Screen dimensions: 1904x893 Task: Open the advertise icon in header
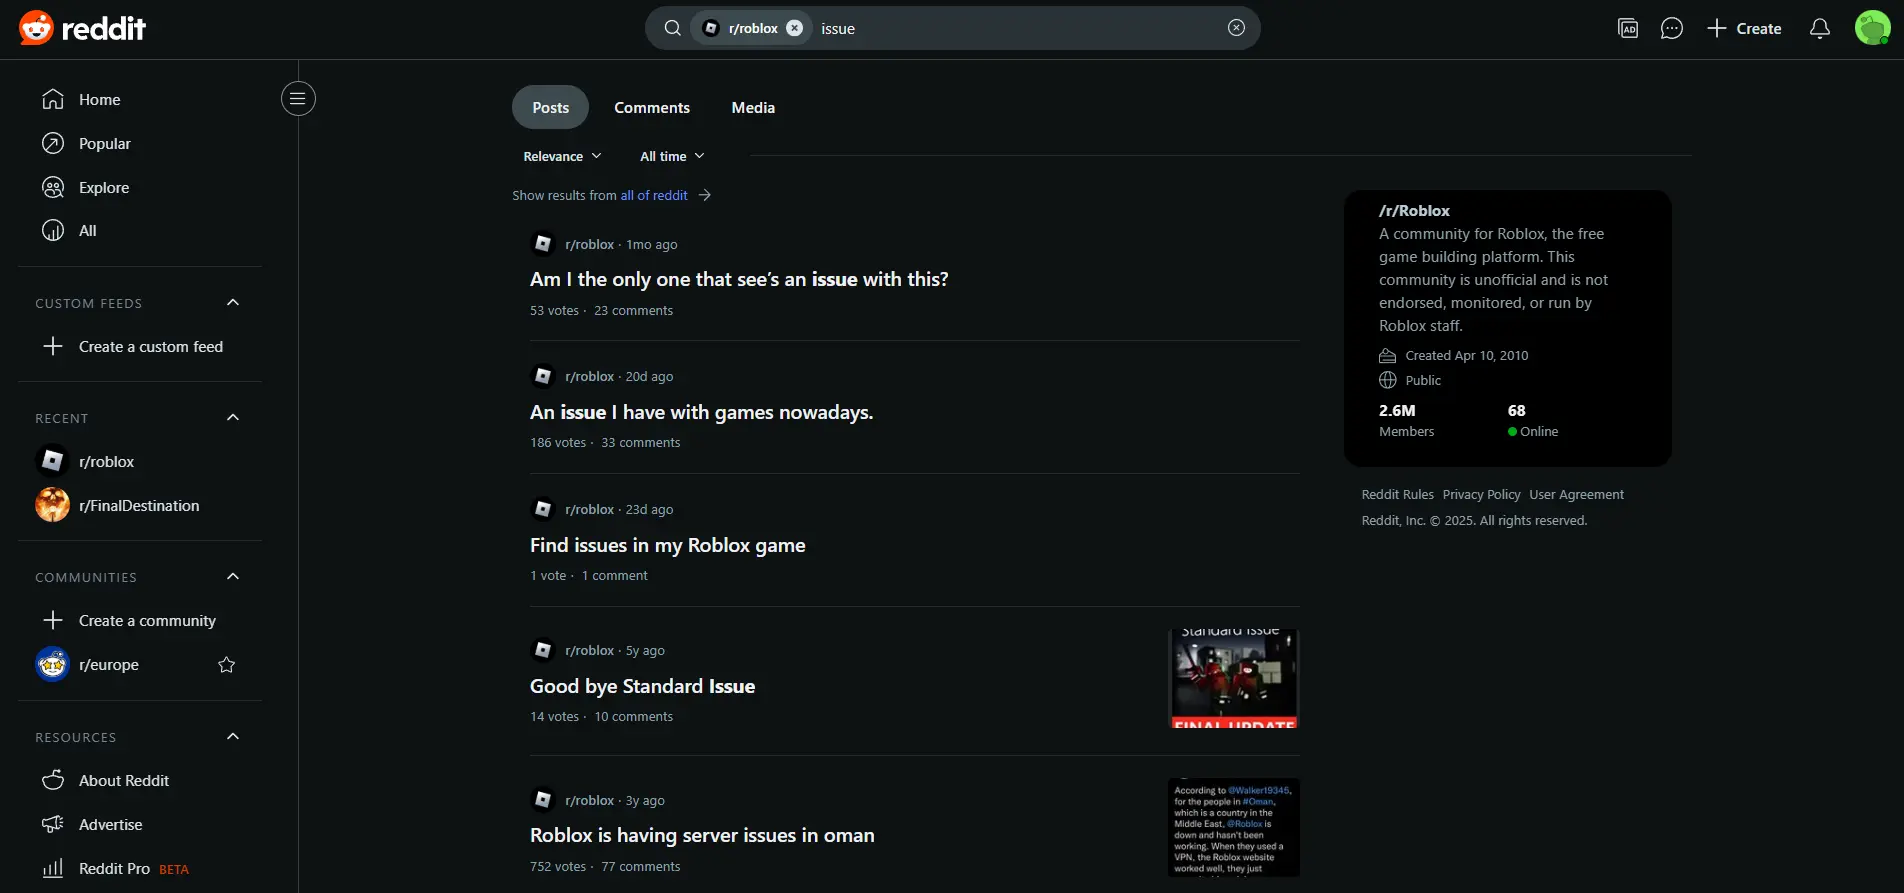(1628, 28)
